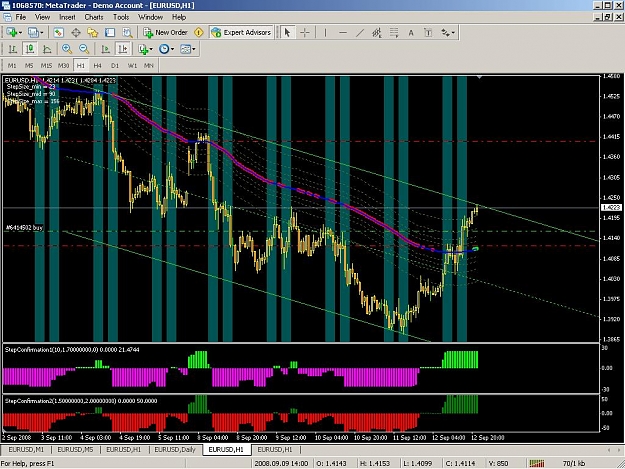
Task: Select the equidistant channel tool
Action: tap(377, 33)
